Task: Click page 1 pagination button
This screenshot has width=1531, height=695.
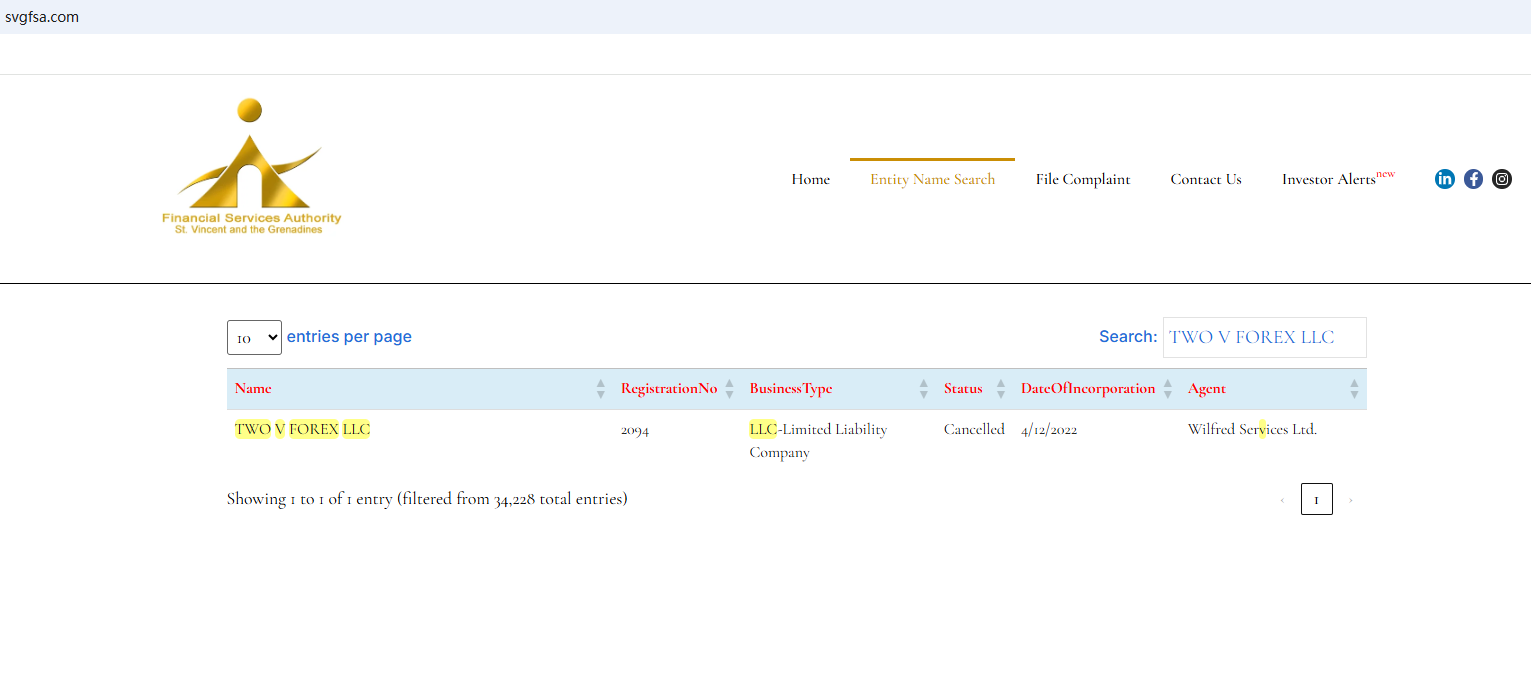Action: (1316, 499)
